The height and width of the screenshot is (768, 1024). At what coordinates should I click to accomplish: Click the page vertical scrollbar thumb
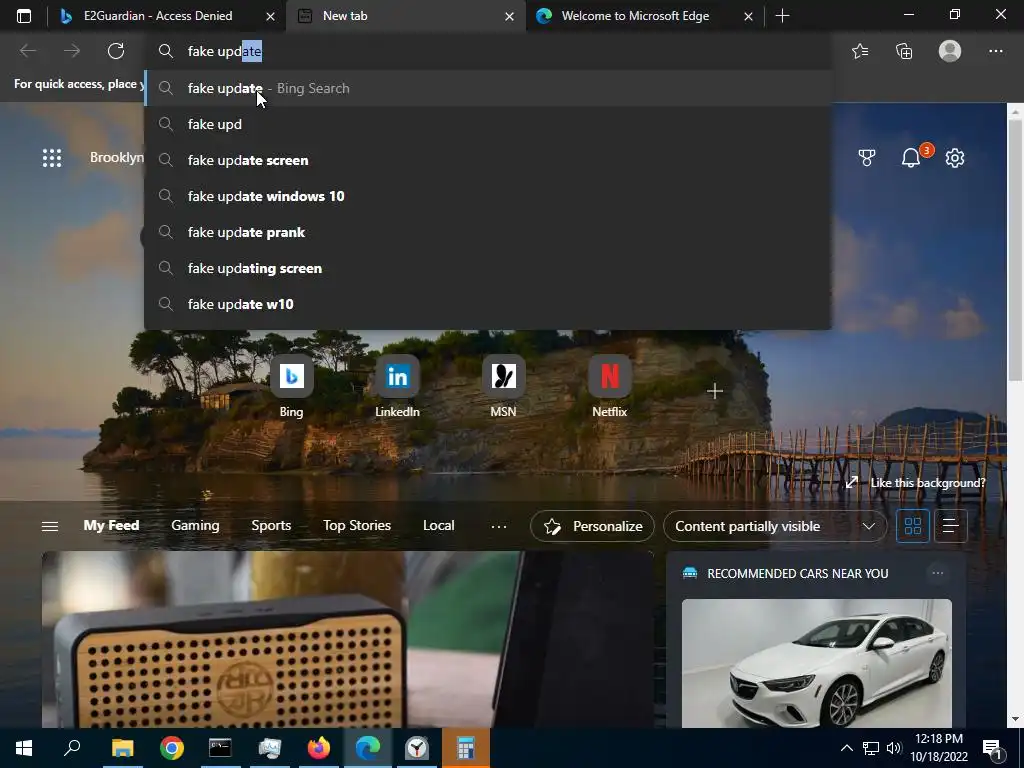1014,251
